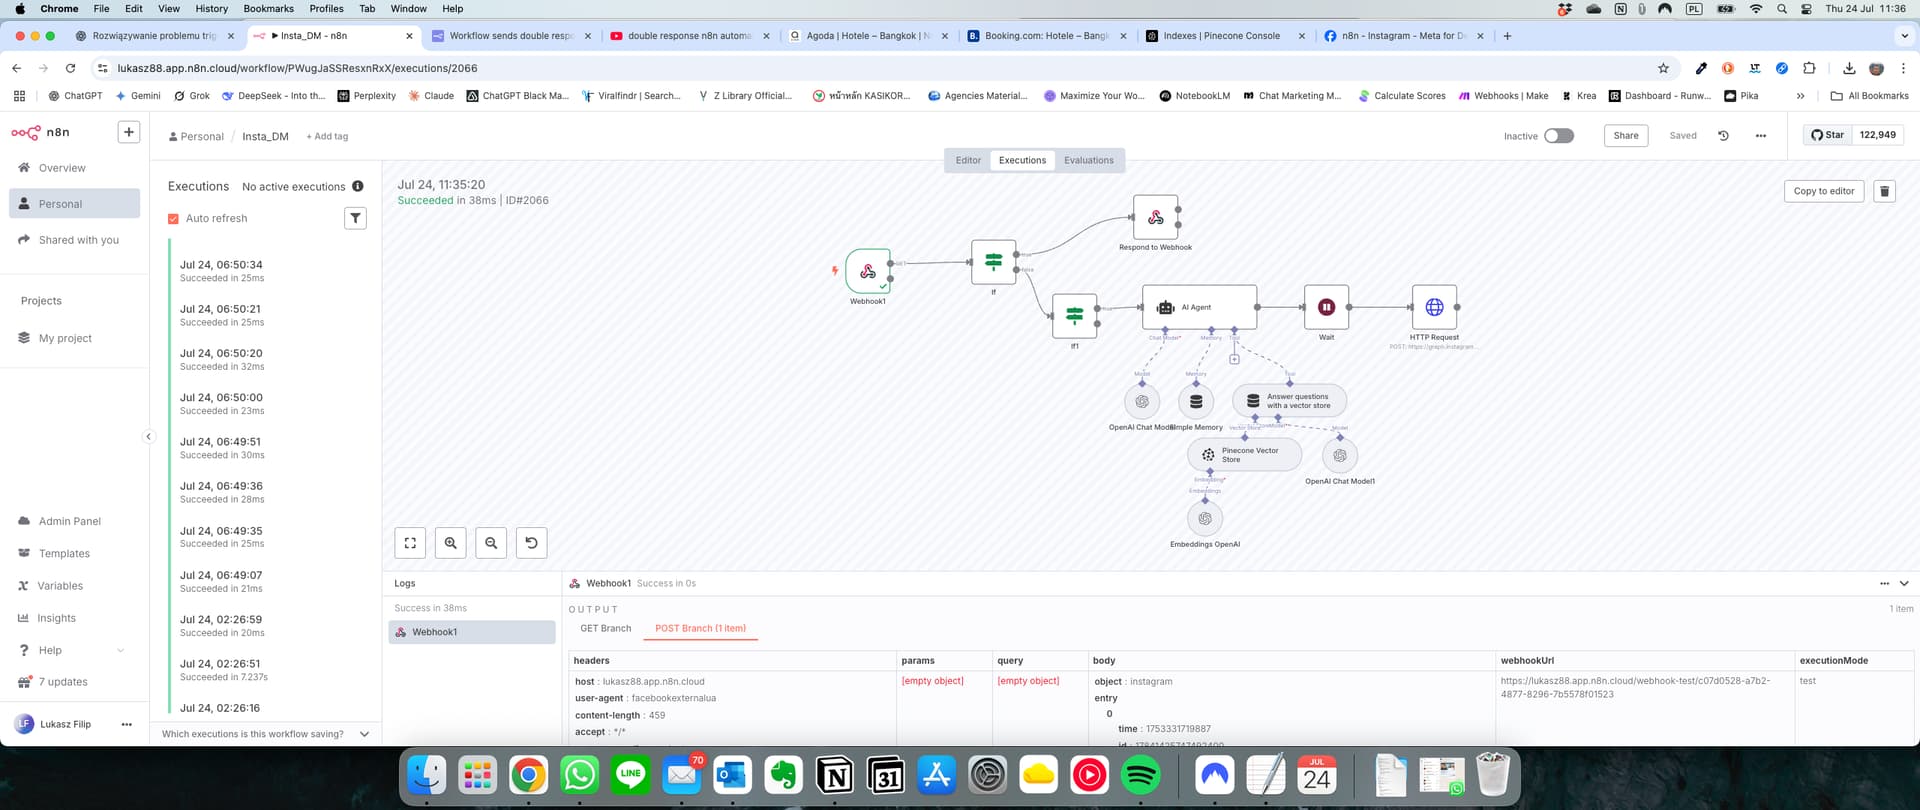This screenshot has height=810, width=1920.
Task: Open Chrome History menu
Action: click(211, 8)
